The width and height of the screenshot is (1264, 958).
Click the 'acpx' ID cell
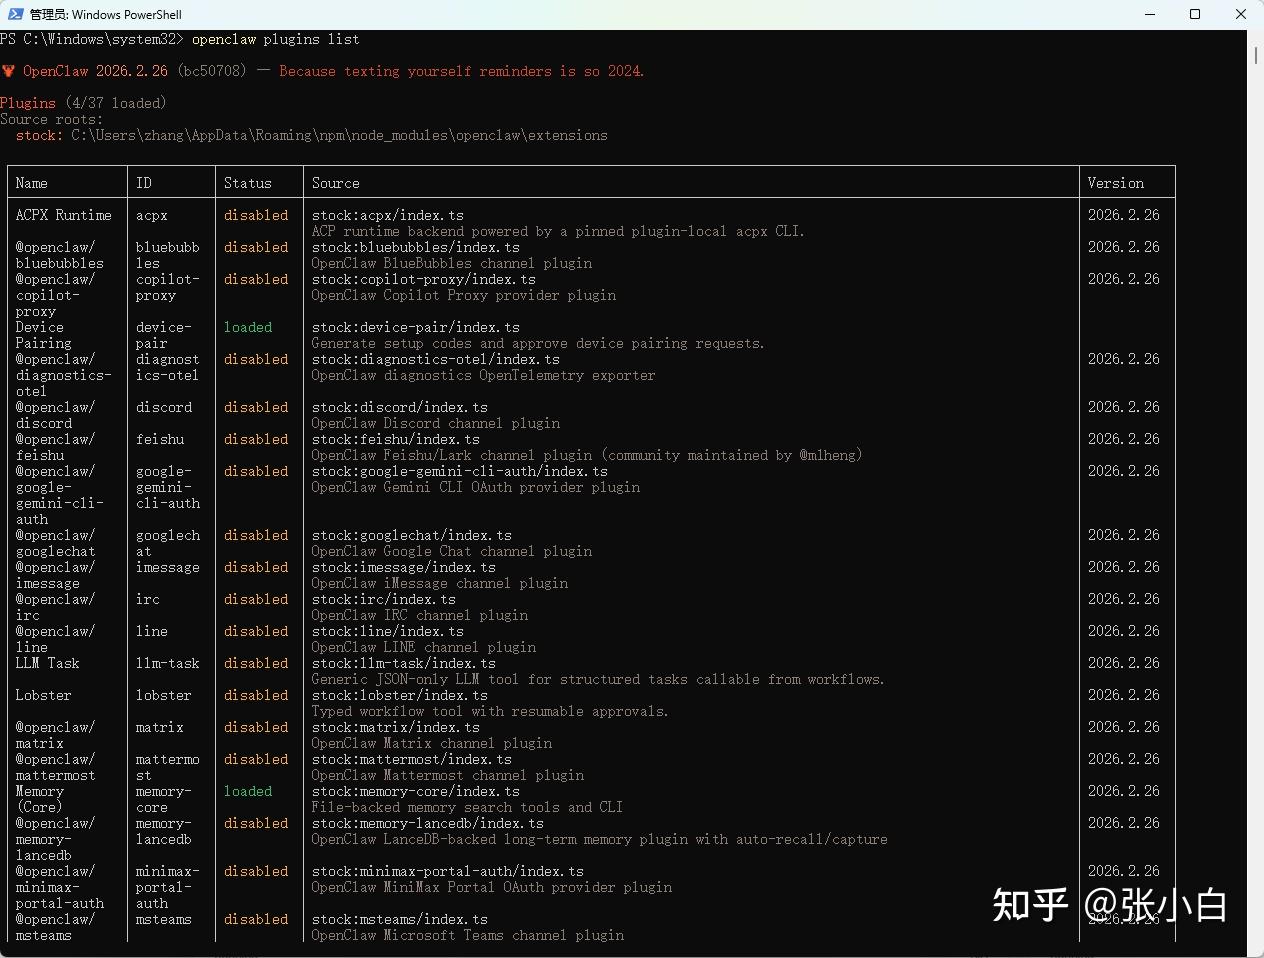[152, 215]
